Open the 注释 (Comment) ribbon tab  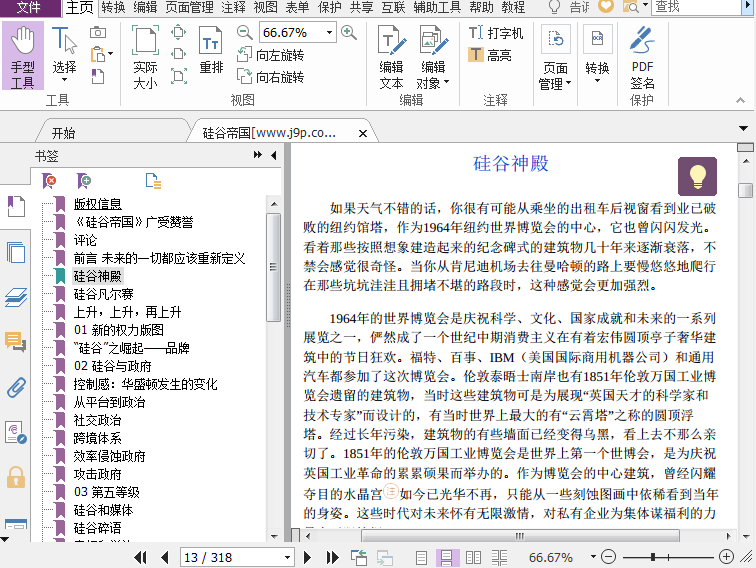click(x=233, y=7)
